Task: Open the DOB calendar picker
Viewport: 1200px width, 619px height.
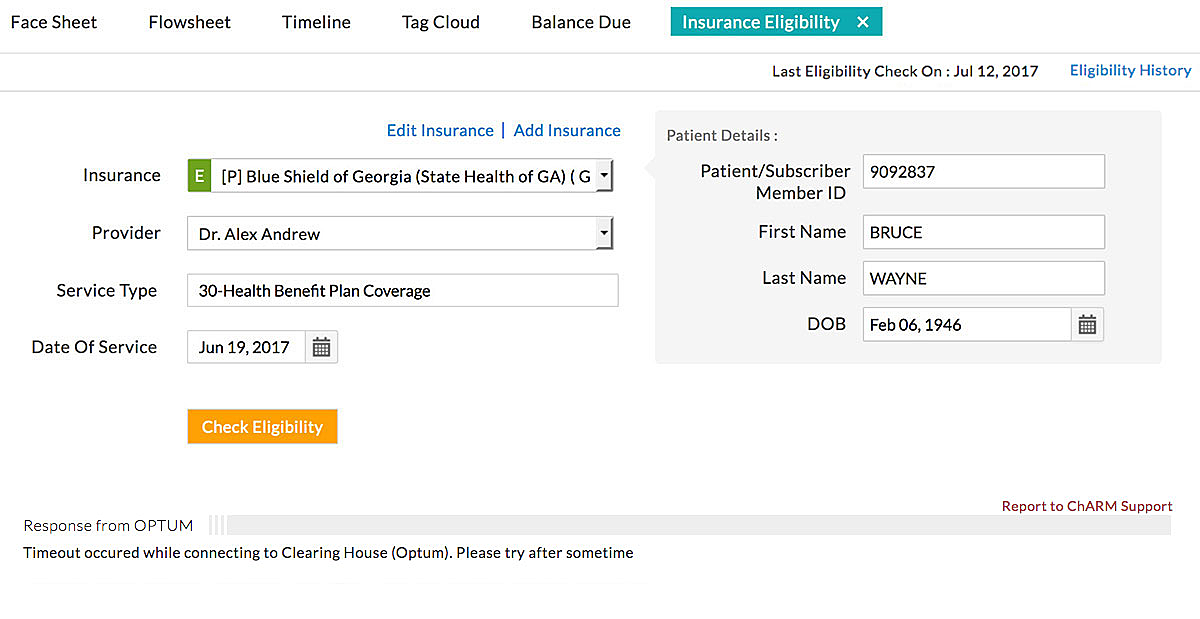Action: 1087,324
